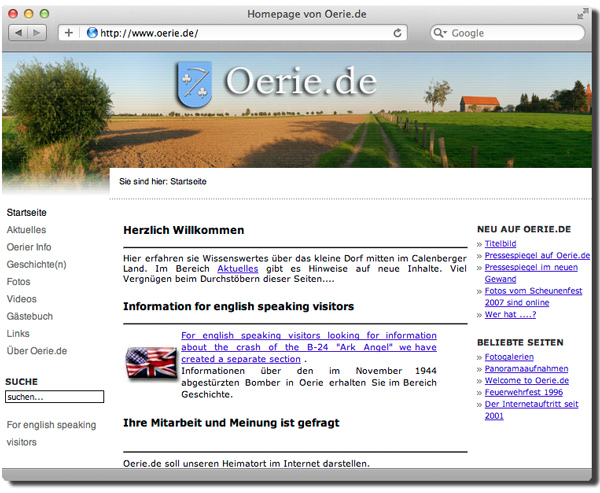Viewport: 600px width, 493px height.
Task: Reload the page with the refresh icon
Action: 398,33
